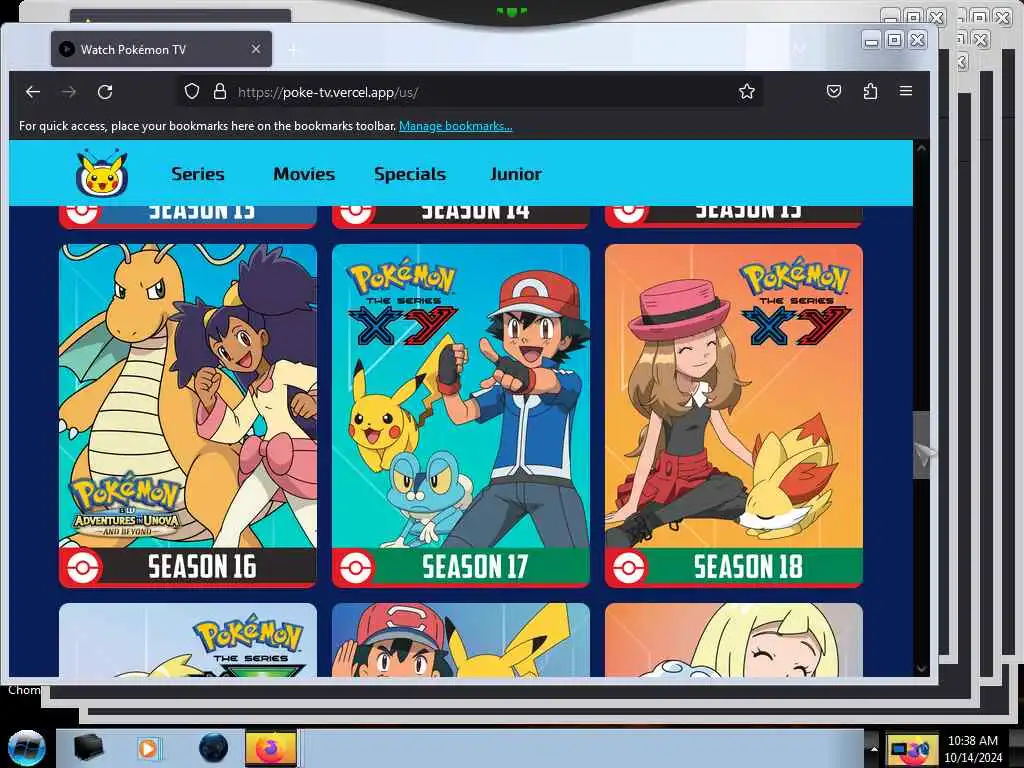This screenshot has height=768, width=1024.
Task: Open the List all tabs dropdown arrow
Action: point(799,48)
